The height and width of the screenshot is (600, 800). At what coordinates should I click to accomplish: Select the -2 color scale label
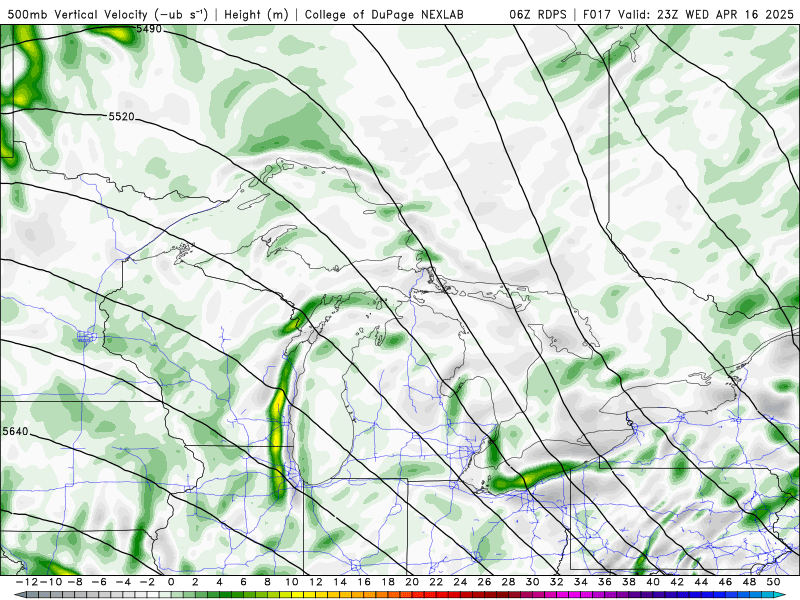point(147,582)
